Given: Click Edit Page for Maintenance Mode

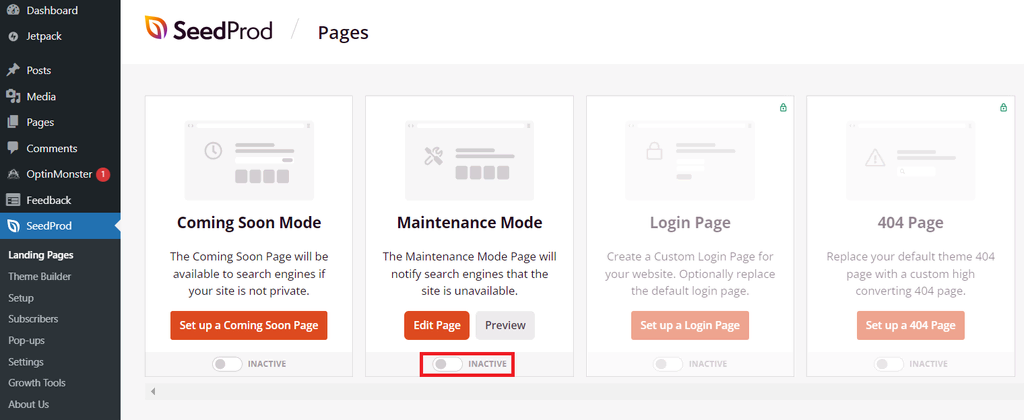Looking at the screenshot, I should pyautogui.click(x=437, y=325).
